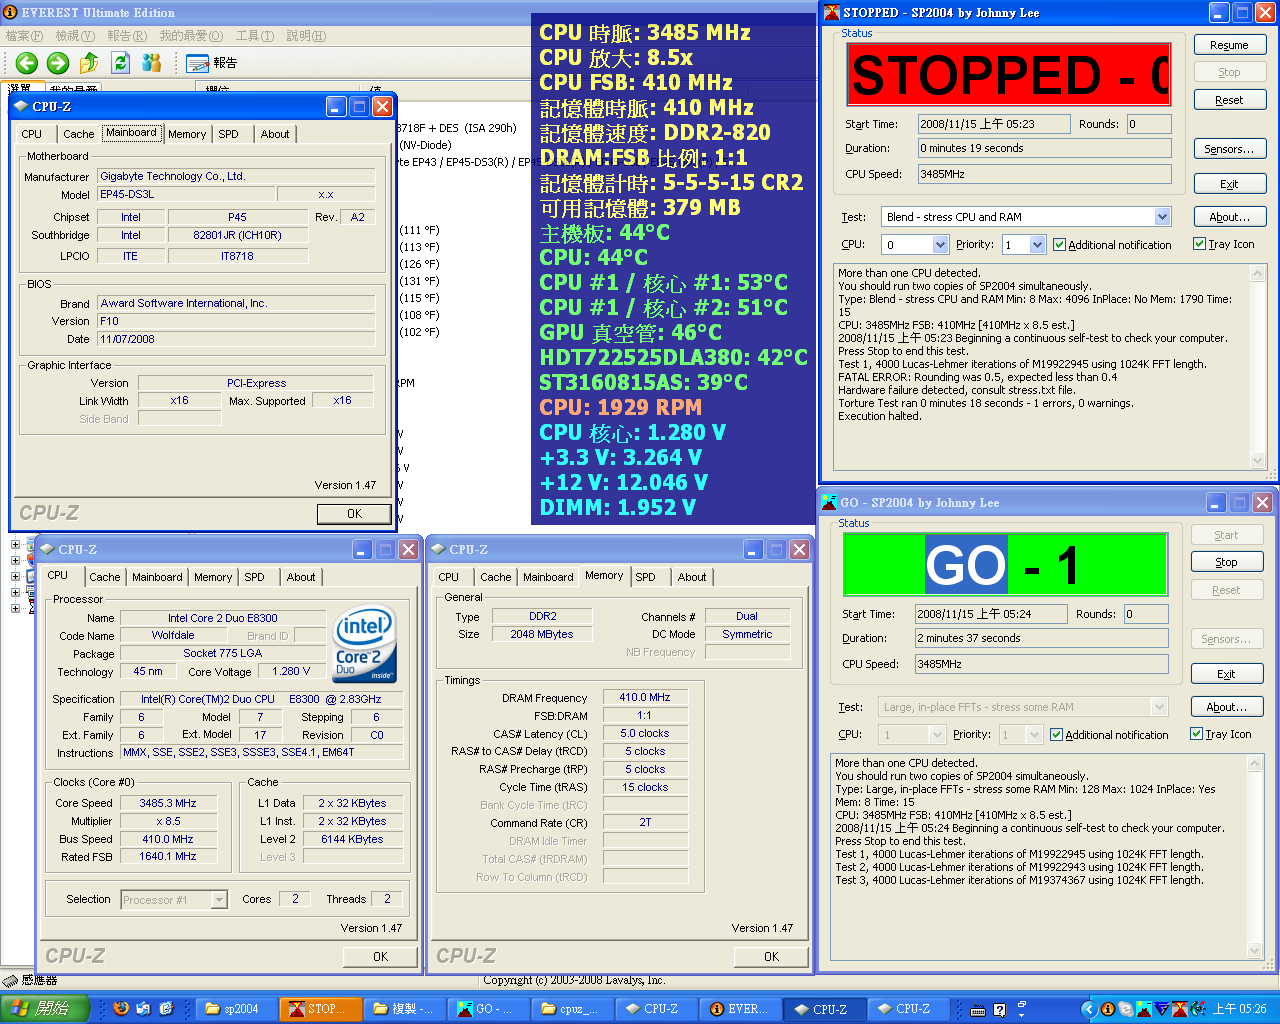Click About... in the GO SP2004 window
This screenshot has width=1280, height=1024.
(x=1227, y=707)
